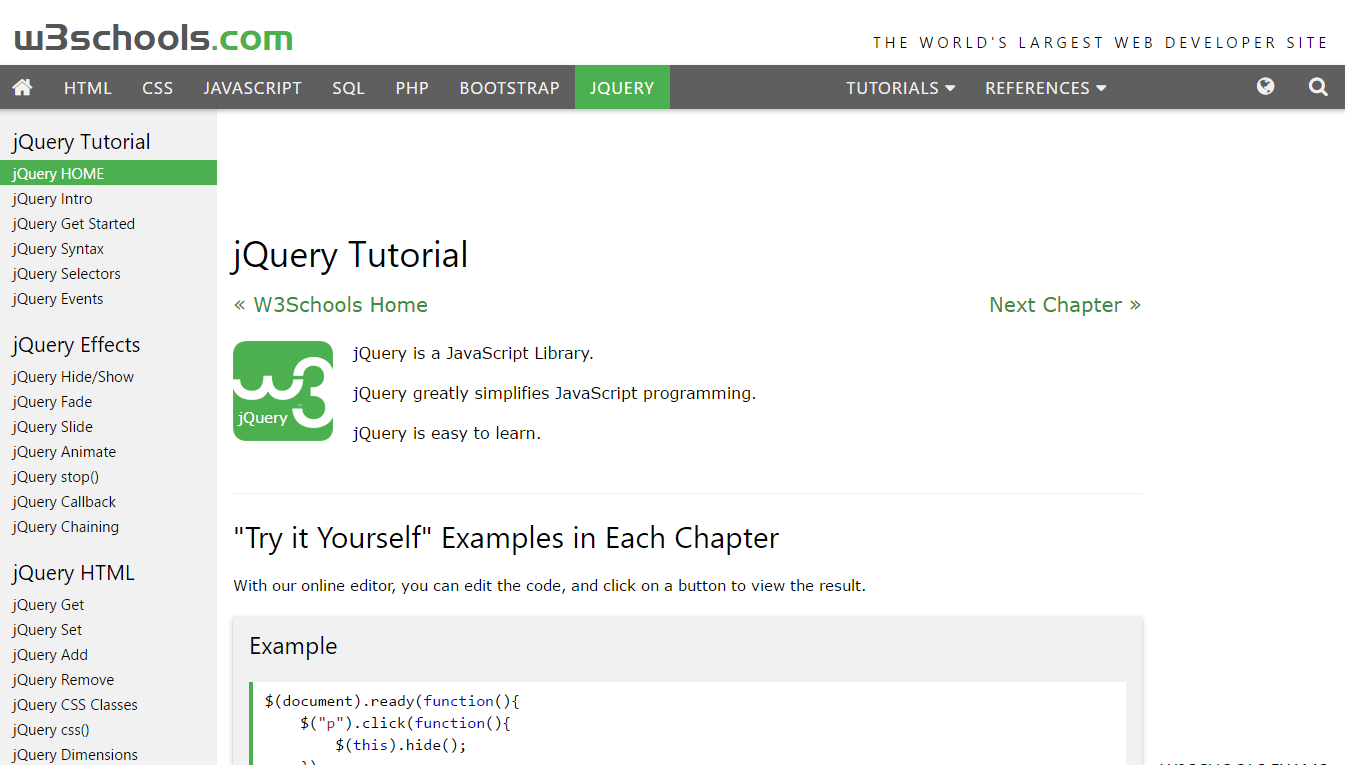Click text 'jQuery is a JavaScript Library.'
Screen dimensions: 1345x765
pos(473,353)
